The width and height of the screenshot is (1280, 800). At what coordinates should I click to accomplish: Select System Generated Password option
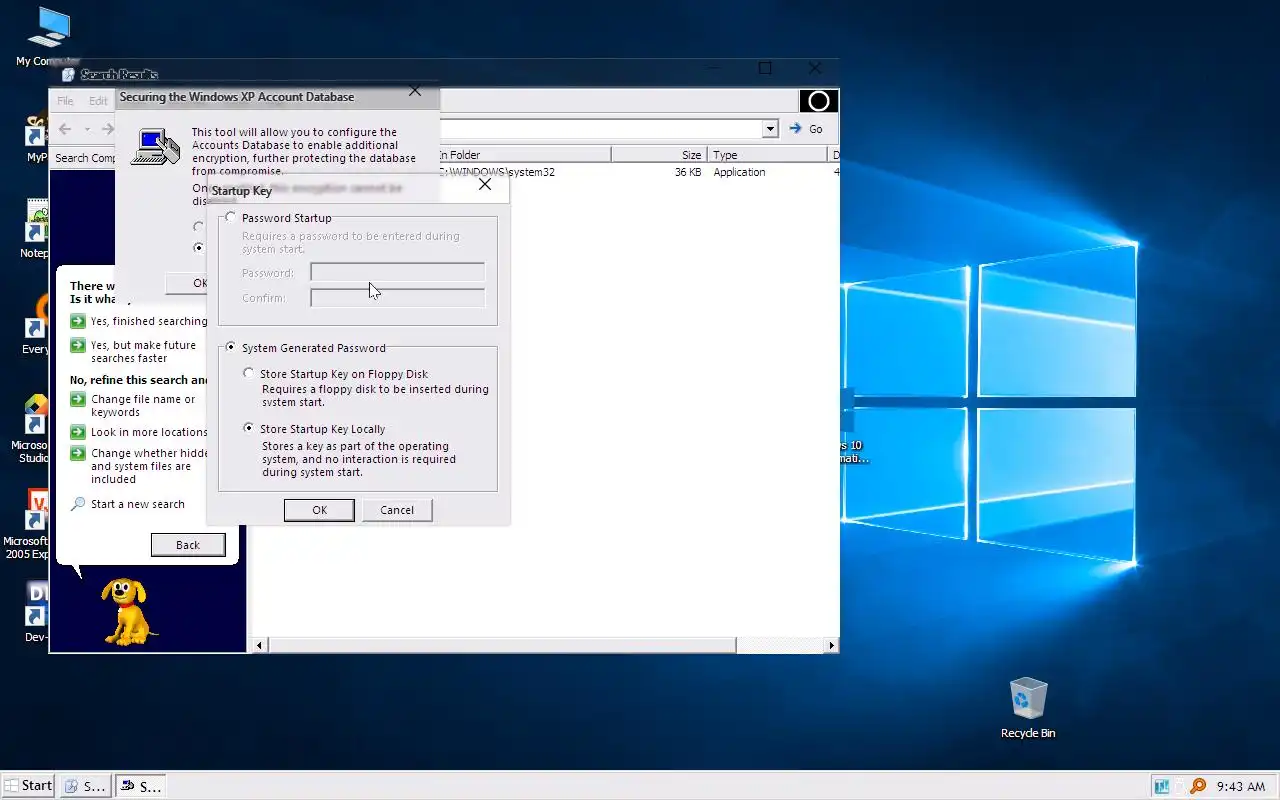(232, 348)
